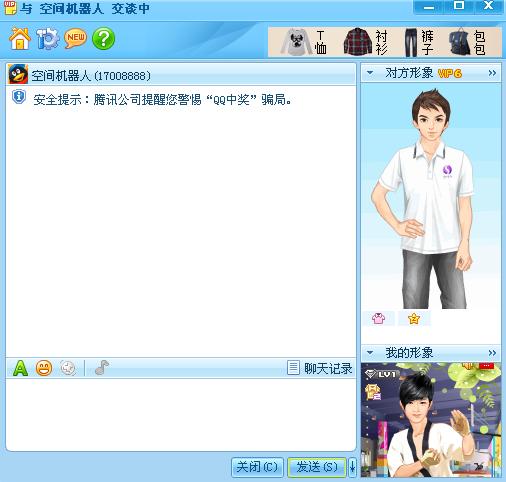
Task: Click the security tip shield icon
Action: point(19,97)
